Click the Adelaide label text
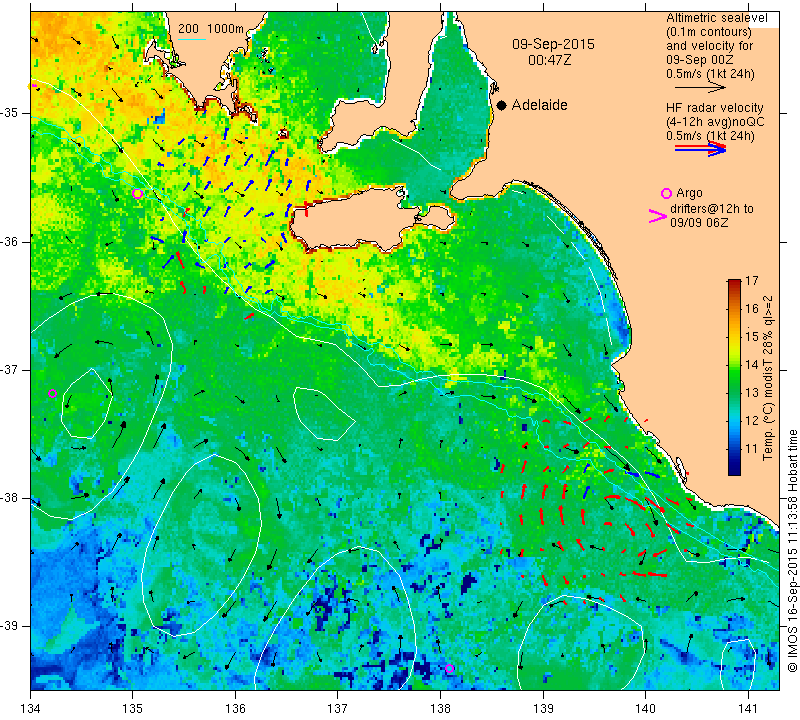This screenshot has height=720, width=800. click(539, 105)
